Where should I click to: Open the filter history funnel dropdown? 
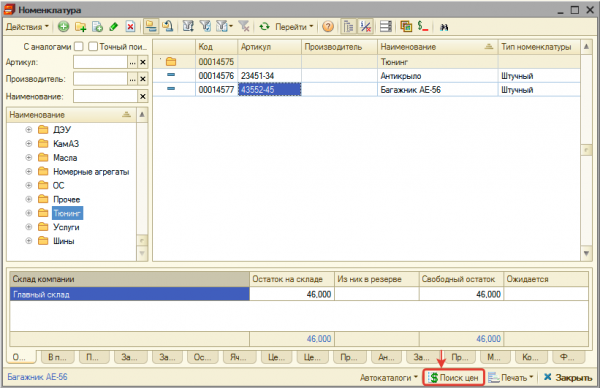pyautogui.click(x=224, y=26)
